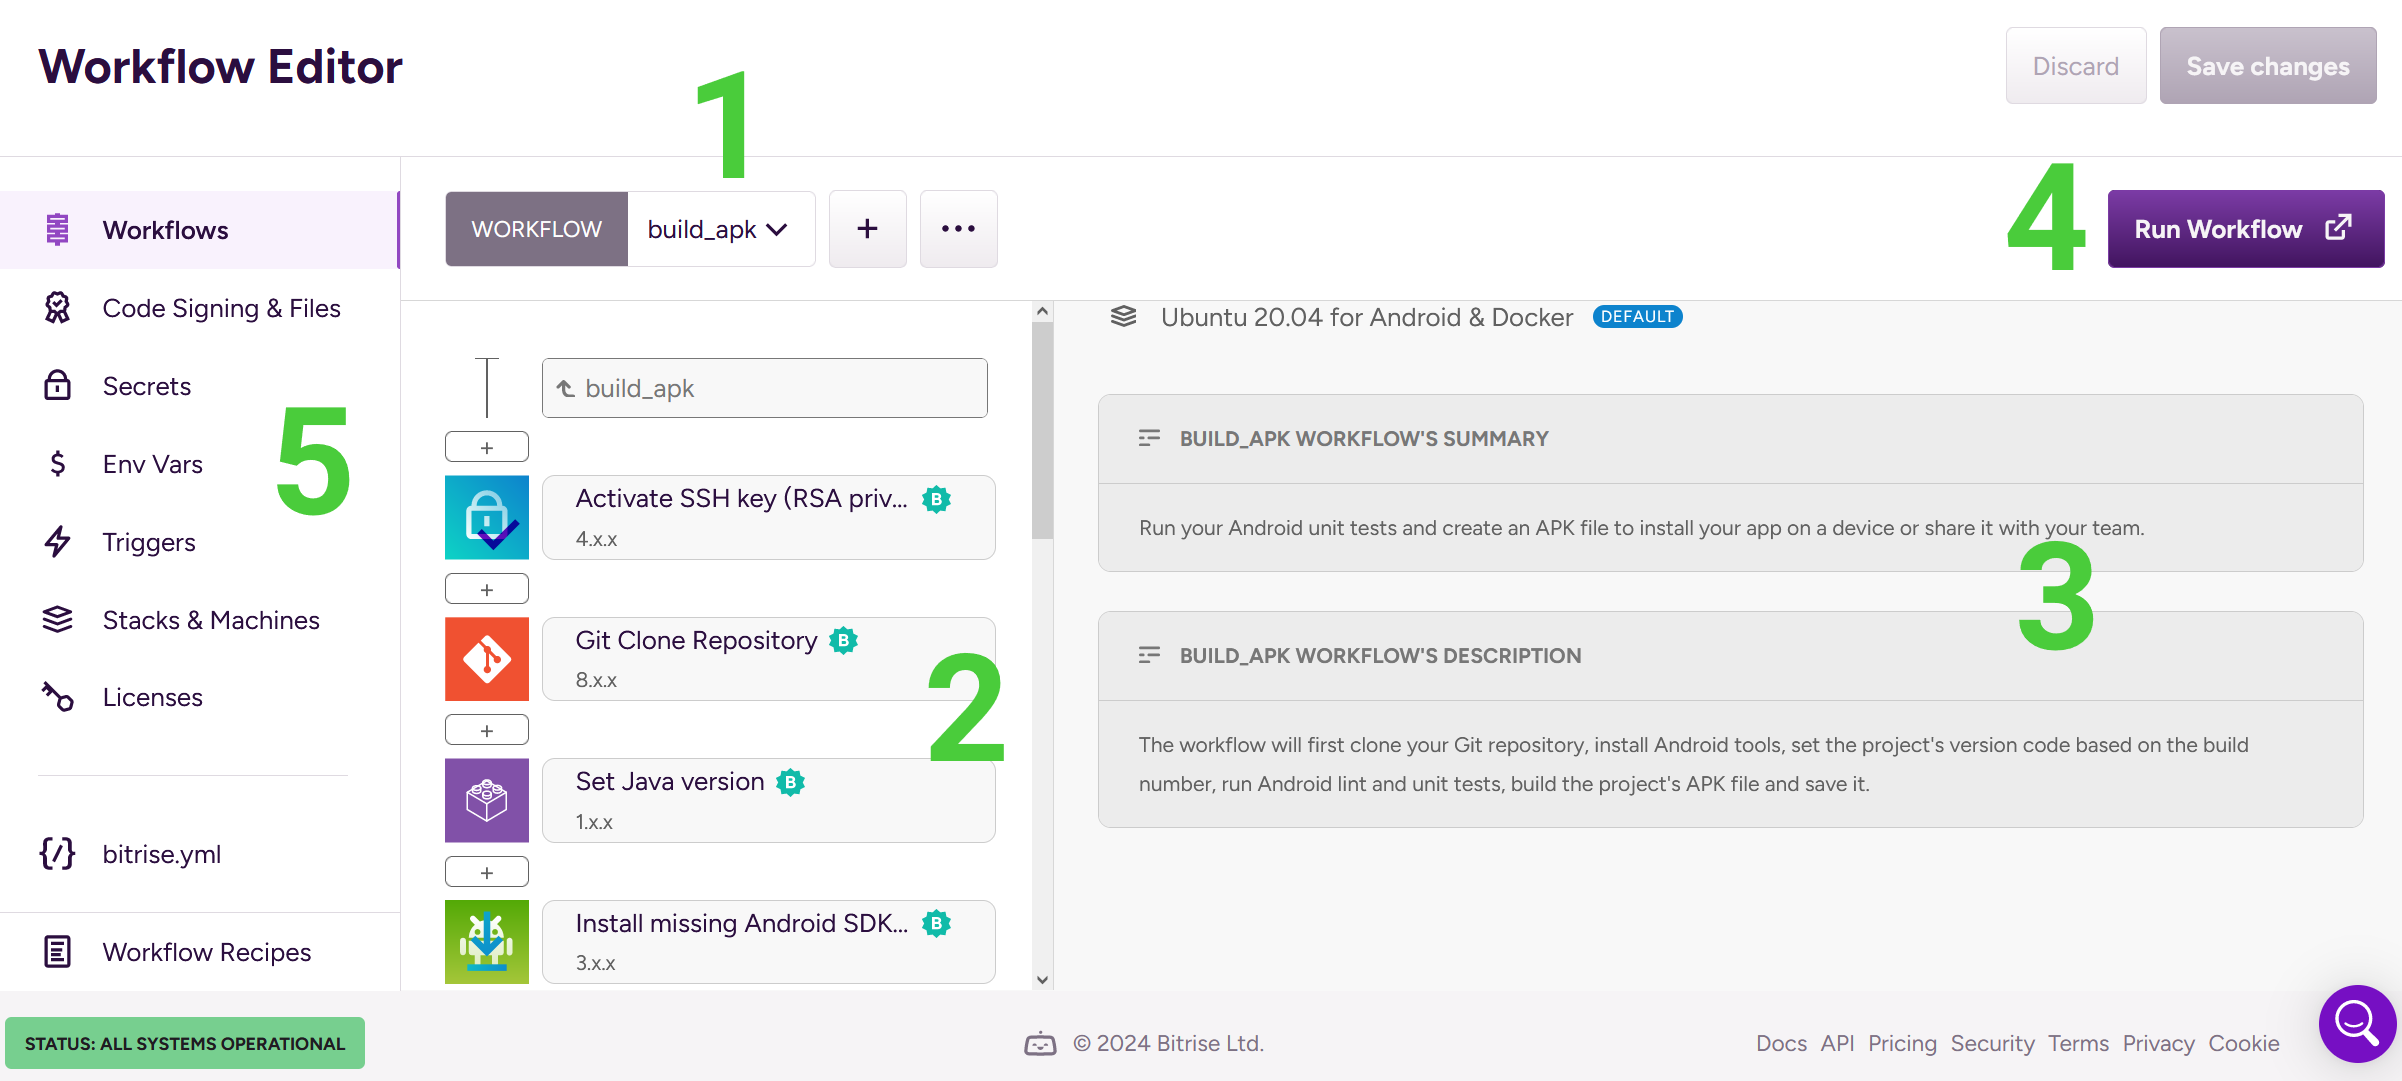Click the scroll up arrow of steps list
The width and height of the screenshot is (2402, 1081).
tap(1043, 311)
